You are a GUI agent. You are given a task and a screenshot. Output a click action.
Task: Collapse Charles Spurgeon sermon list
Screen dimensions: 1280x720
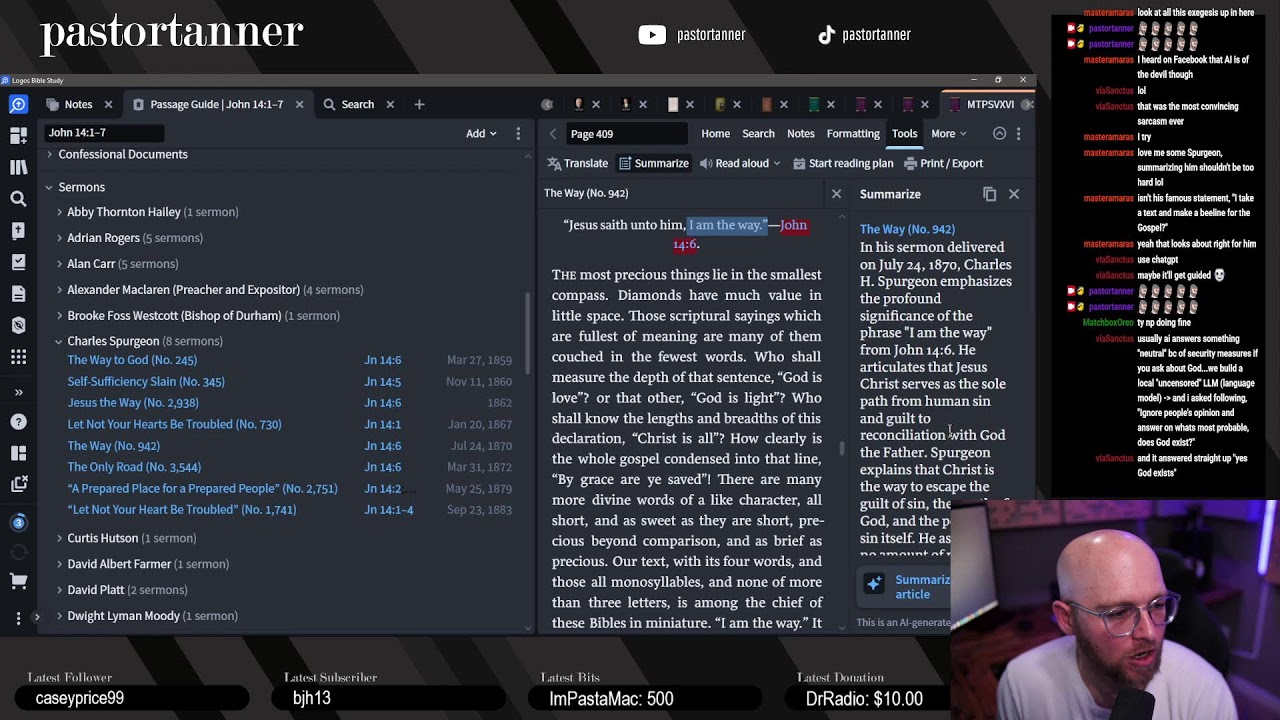(x=59, y=341)
